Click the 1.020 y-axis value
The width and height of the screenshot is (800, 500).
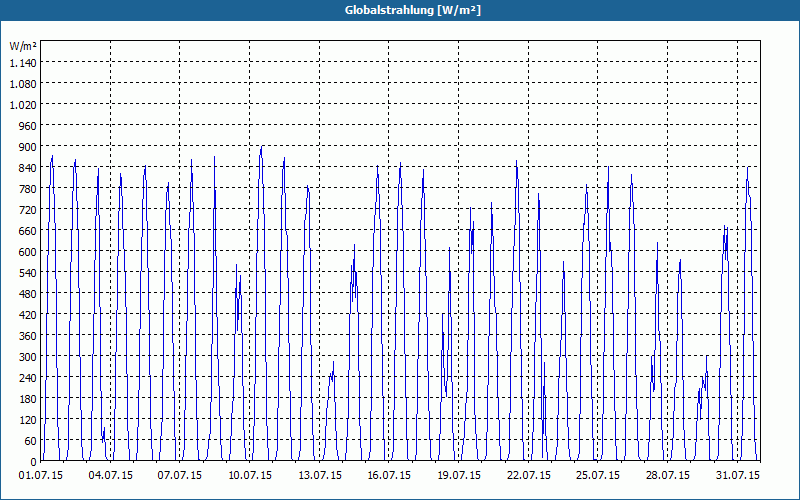(23, 105)
